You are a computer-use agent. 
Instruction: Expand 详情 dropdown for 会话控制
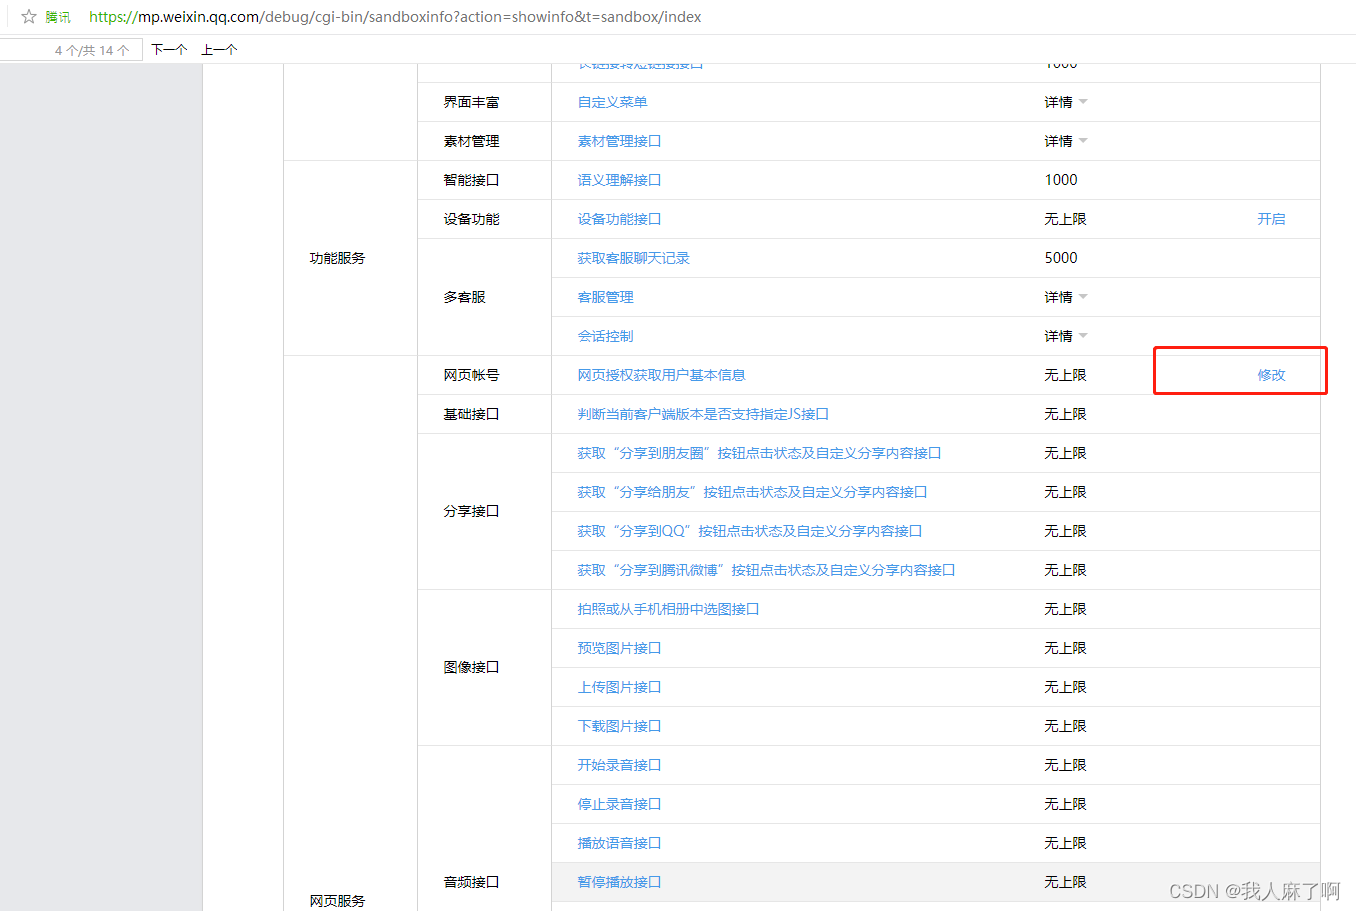[x=1066, y=336]
